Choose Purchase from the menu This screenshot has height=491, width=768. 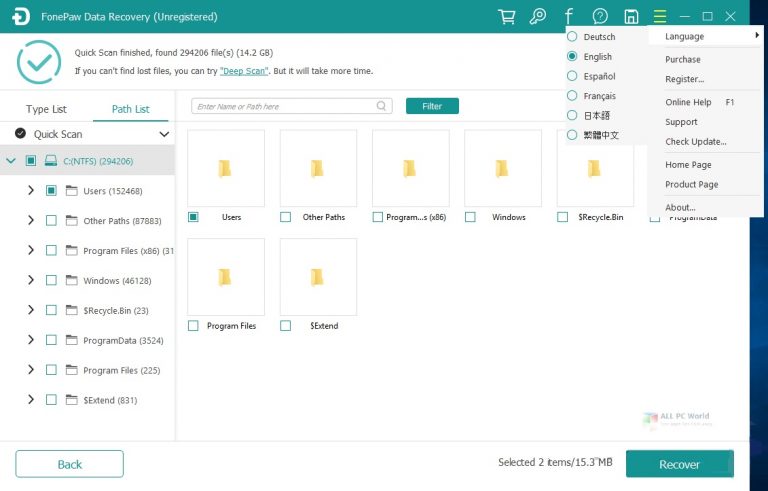683,59
